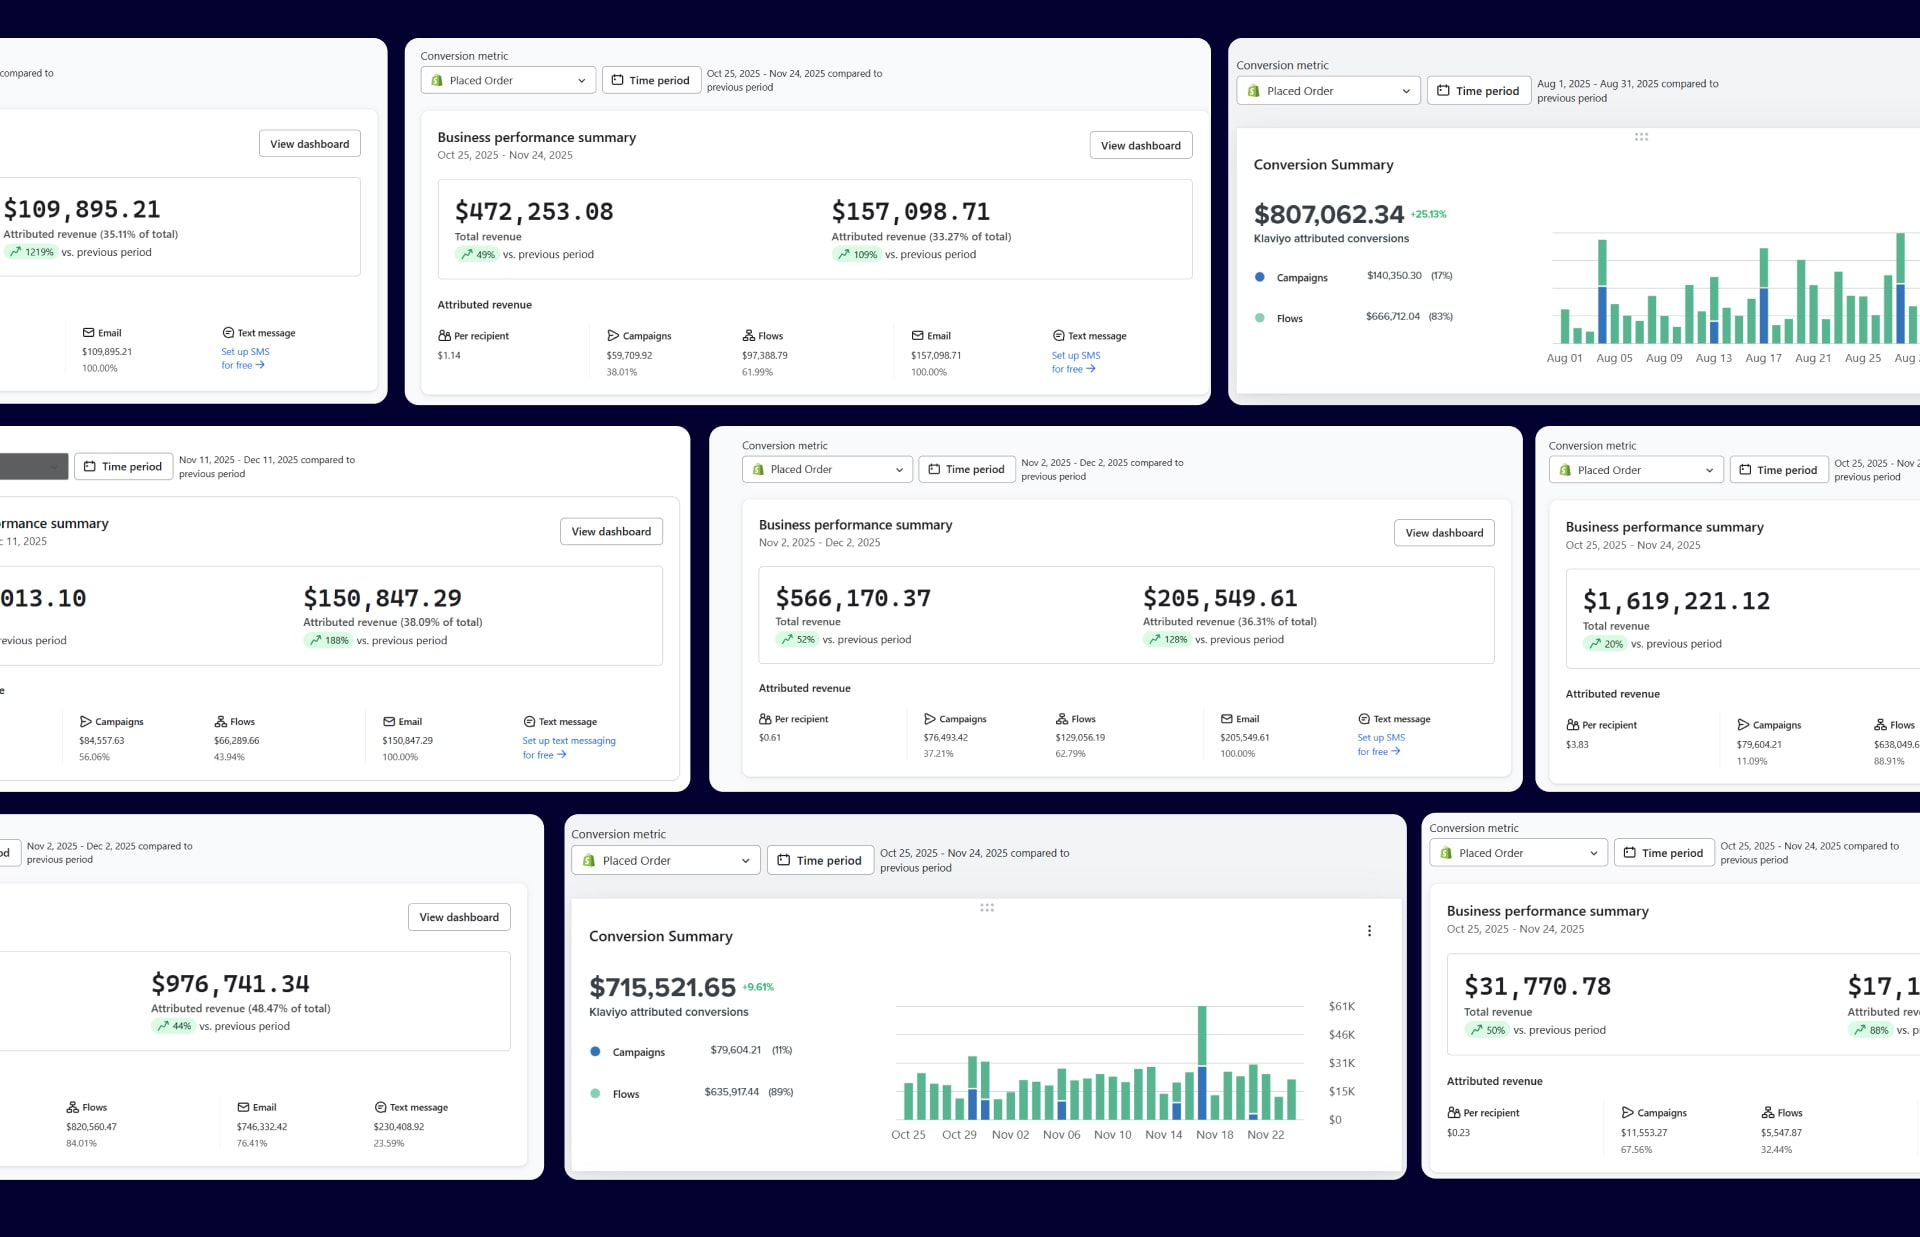Viewport: 1920px width, 1237px height.
Task: Click Text message icon in $566,170.37 card
Action: [1364, 719]
